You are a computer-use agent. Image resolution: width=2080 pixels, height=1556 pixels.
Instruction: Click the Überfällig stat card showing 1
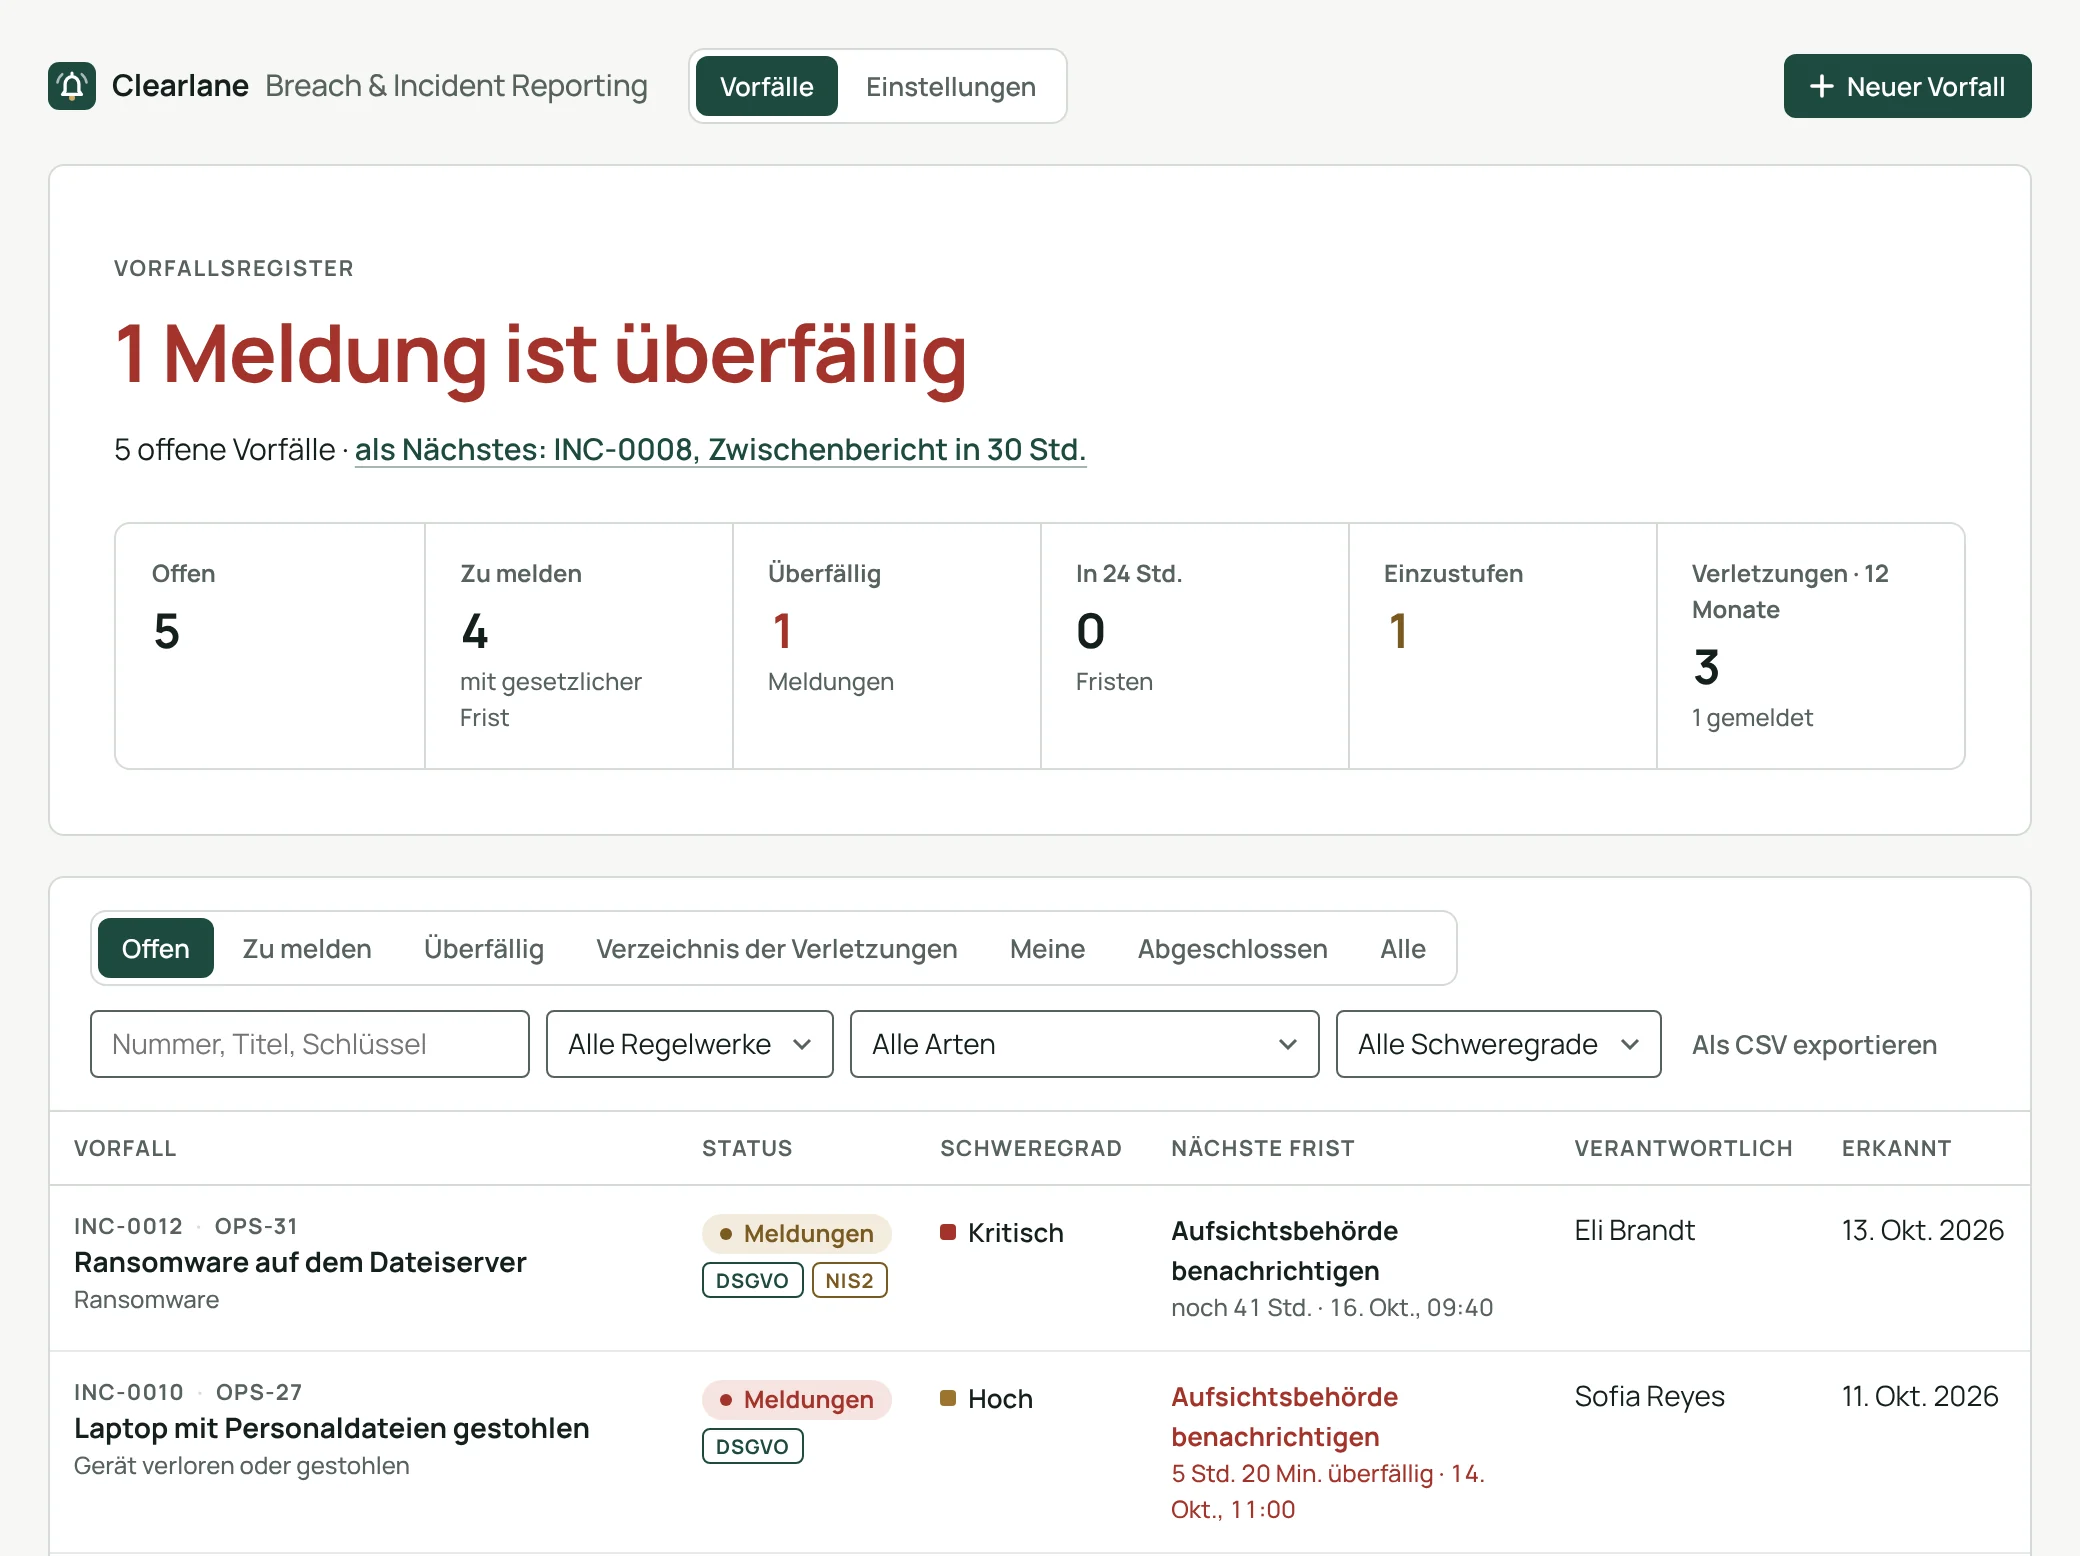click(887, 646)
